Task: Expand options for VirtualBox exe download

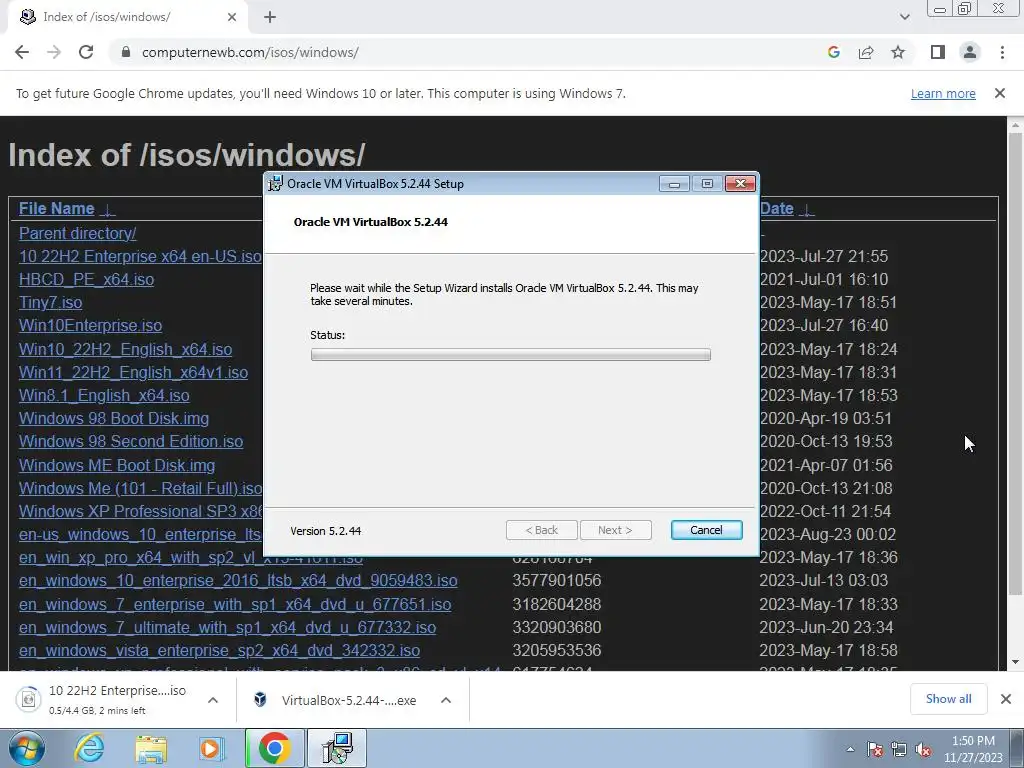Action: coord(445,700)
